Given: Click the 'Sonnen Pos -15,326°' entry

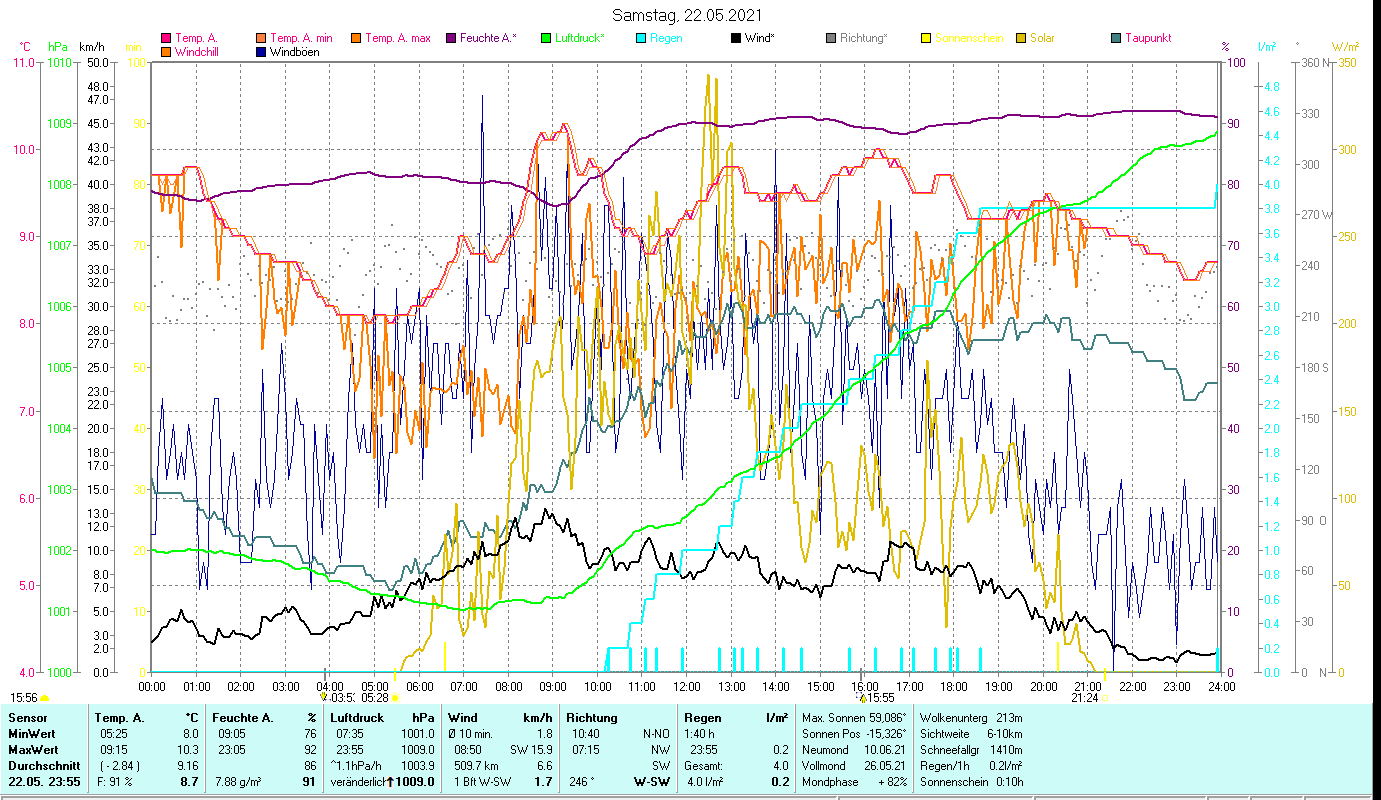Looking at the screenshot, I should tap(854, 734).
